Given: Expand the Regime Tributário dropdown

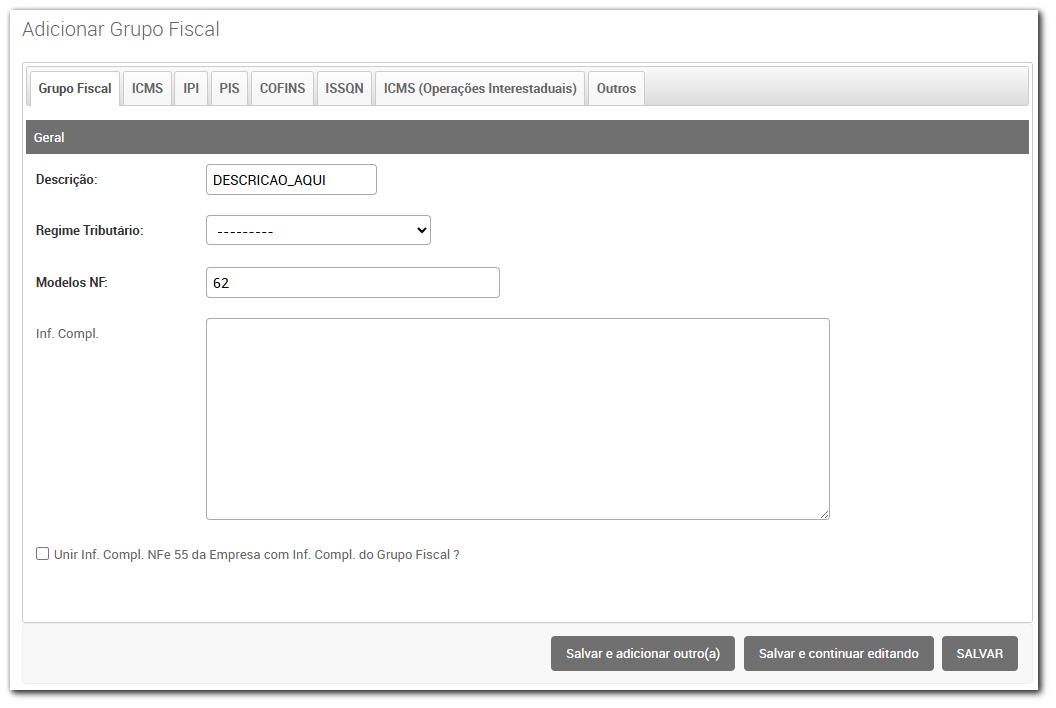Looking at the screenshot, I should click(x=318, y=230).
